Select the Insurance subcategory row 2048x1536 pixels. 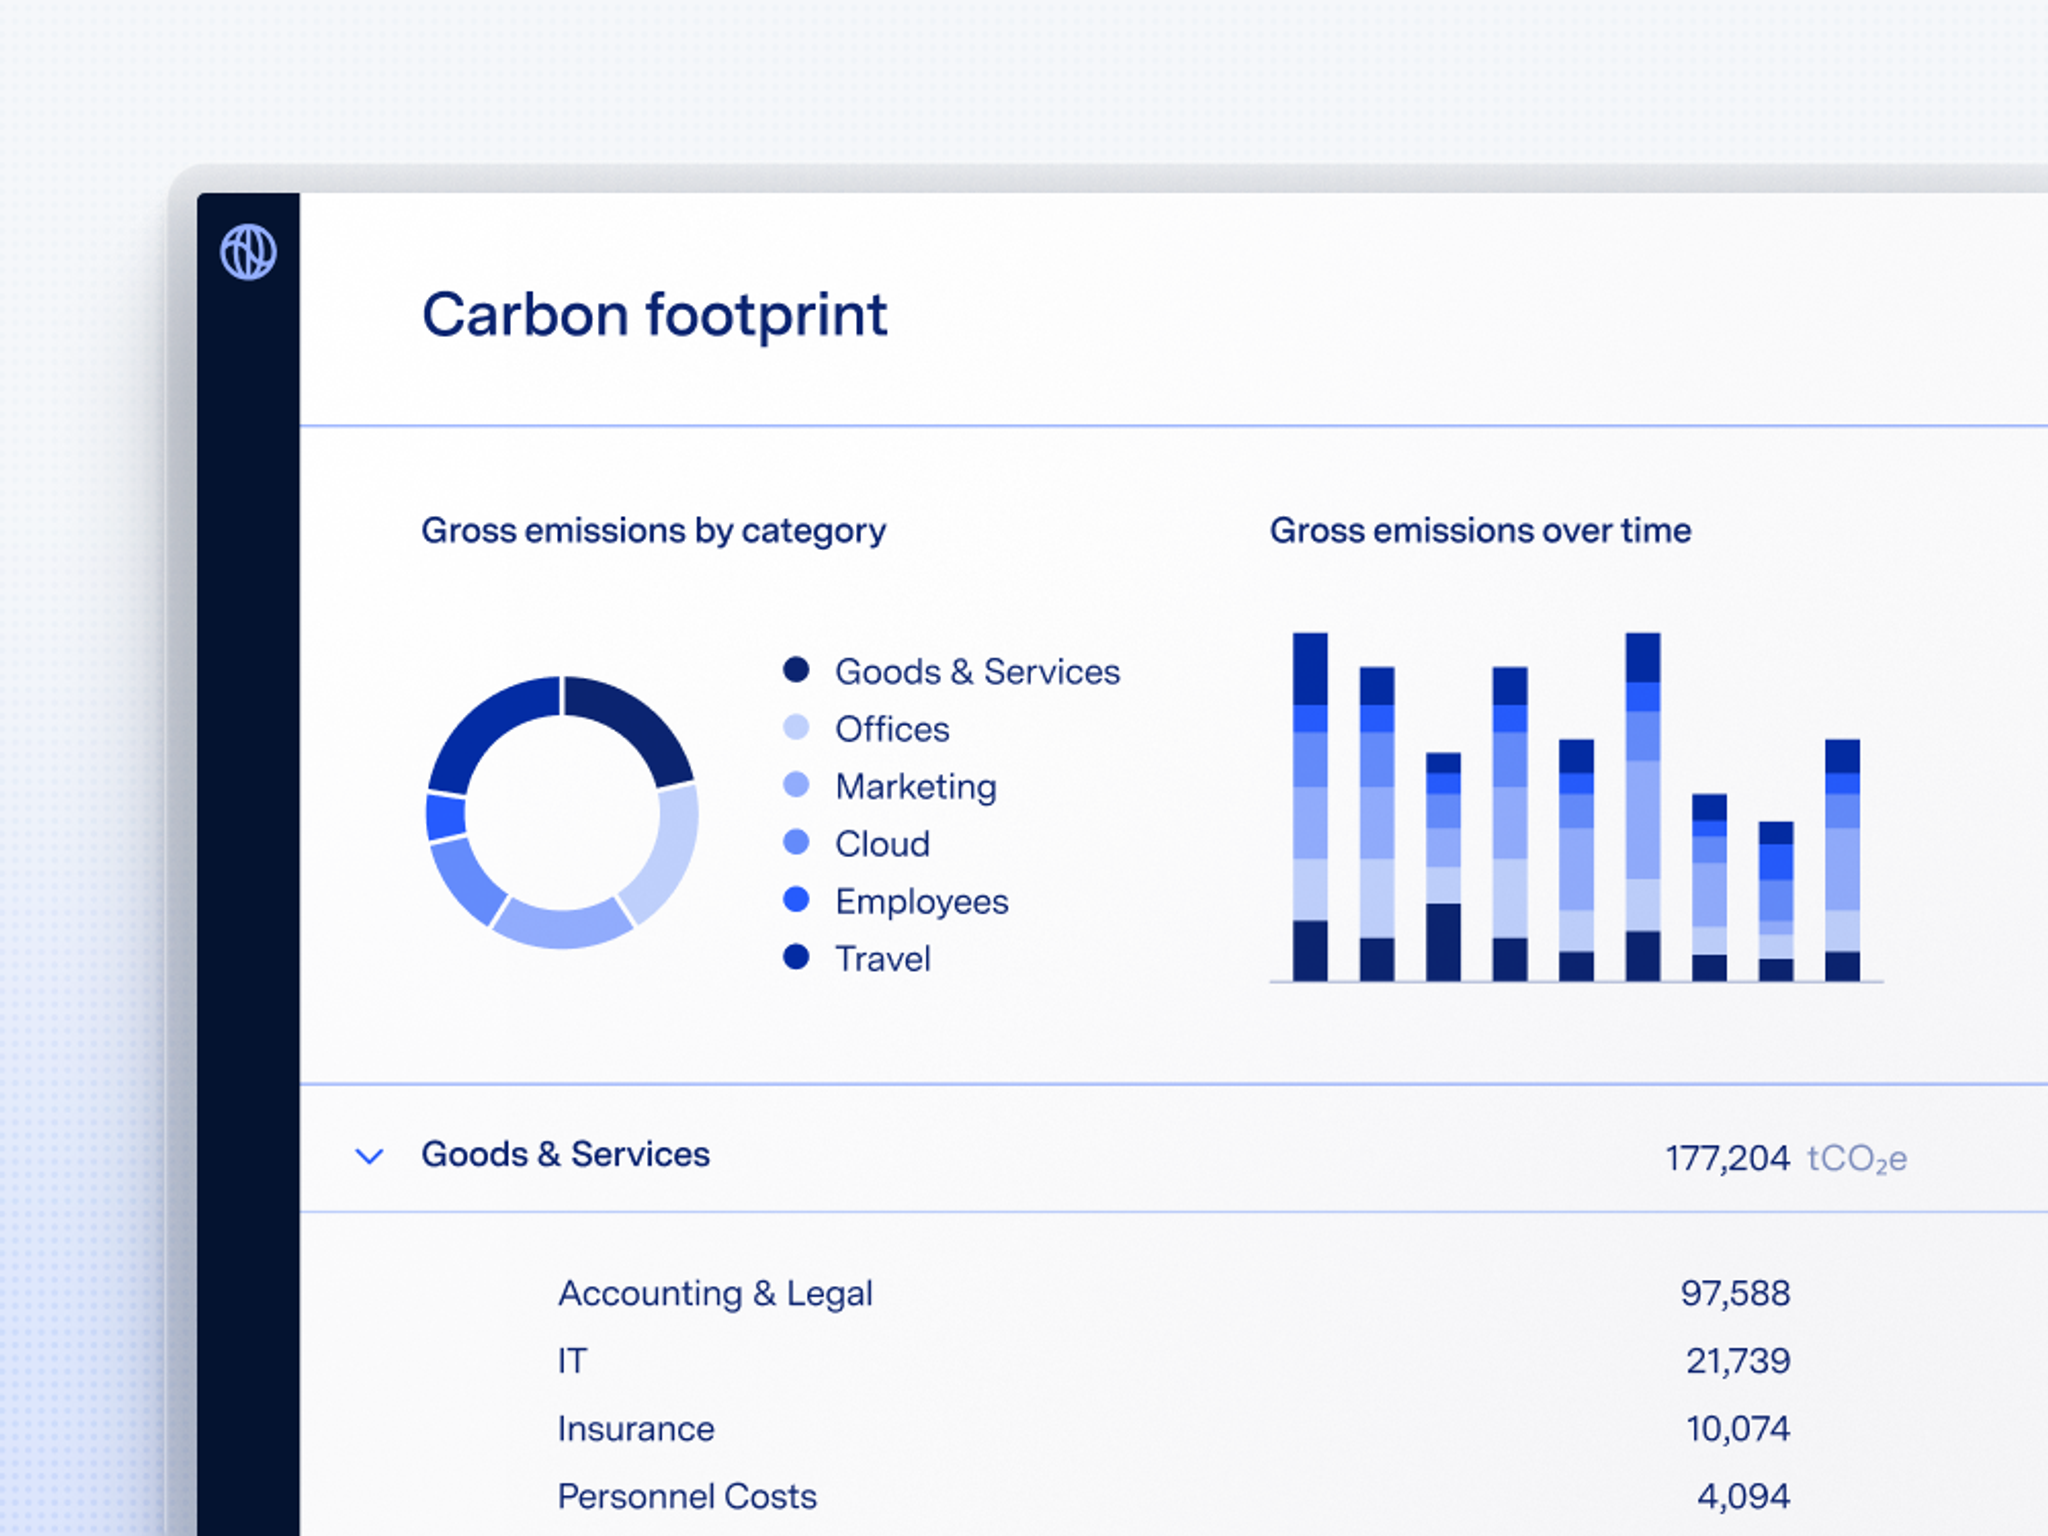636,1429
